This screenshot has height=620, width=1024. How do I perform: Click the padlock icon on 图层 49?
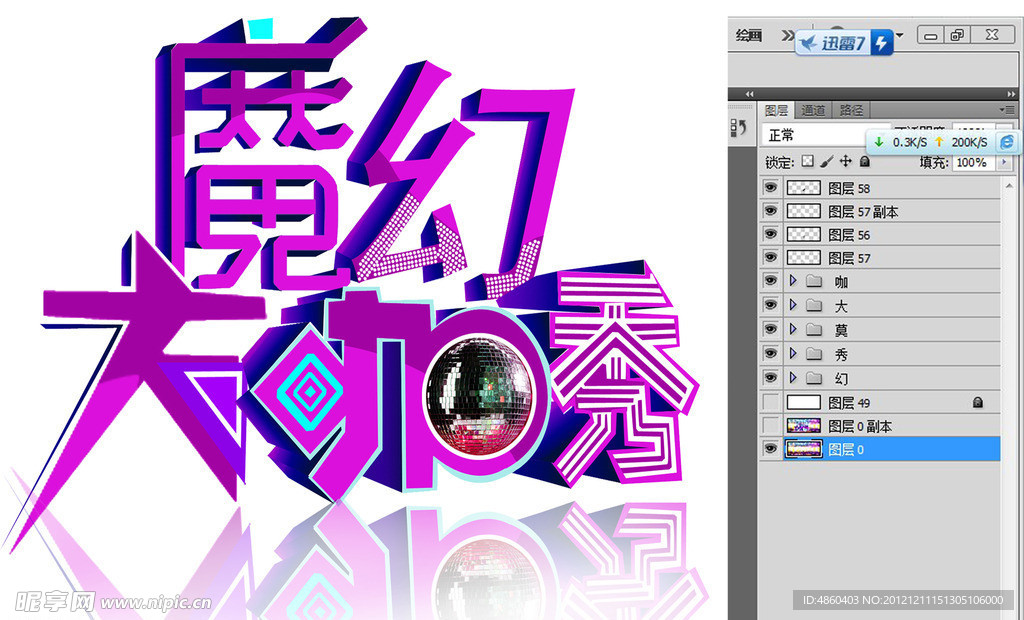coord(979,402)
